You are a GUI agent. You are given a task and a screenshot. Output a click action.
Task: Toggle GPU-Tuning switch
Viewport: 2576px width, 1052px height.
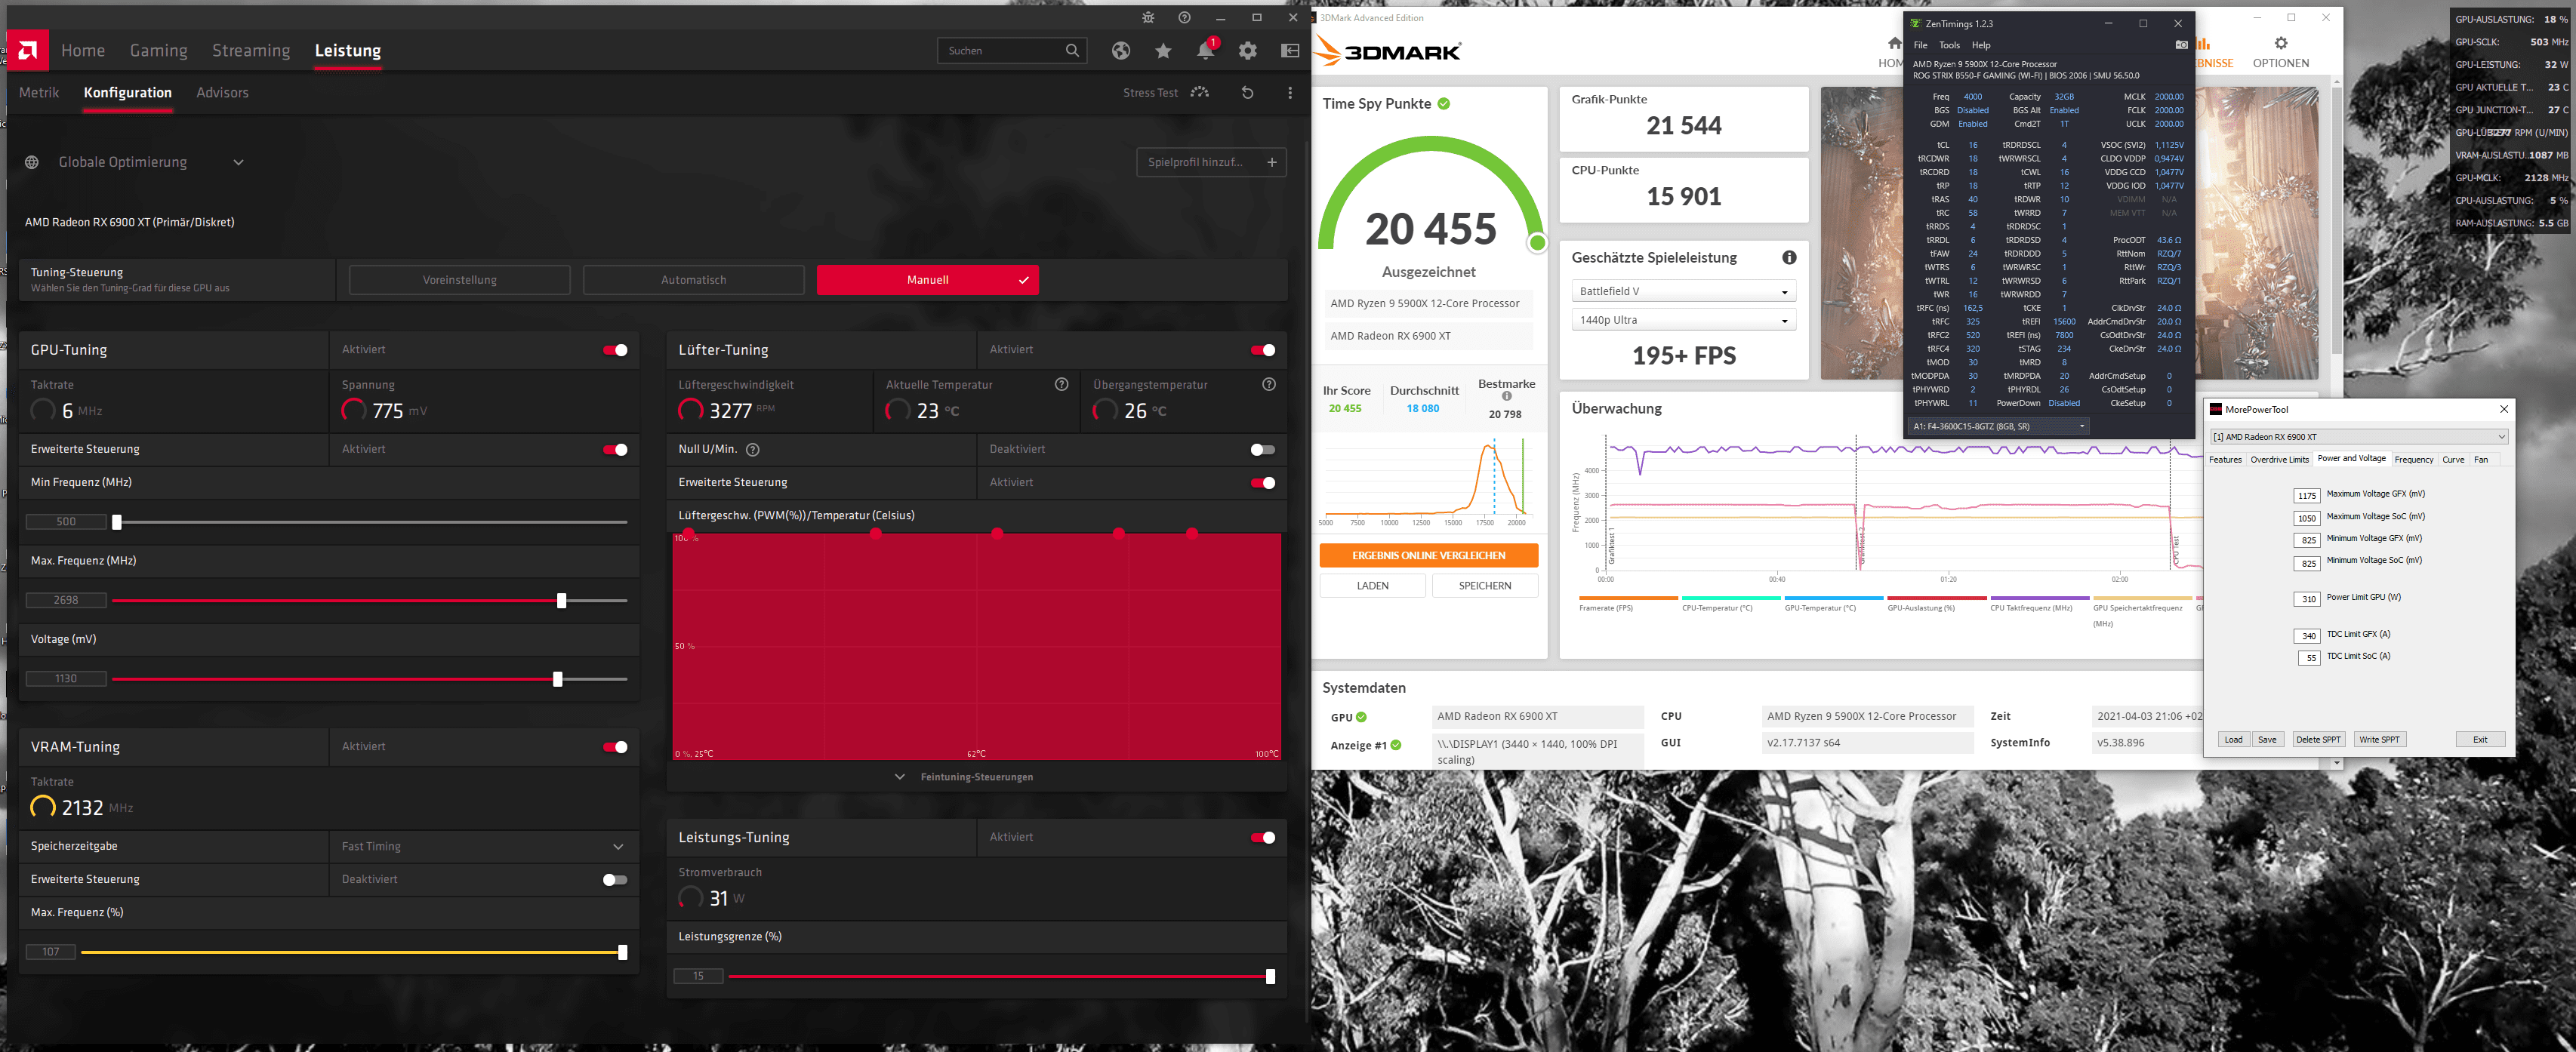click(615, 350)
